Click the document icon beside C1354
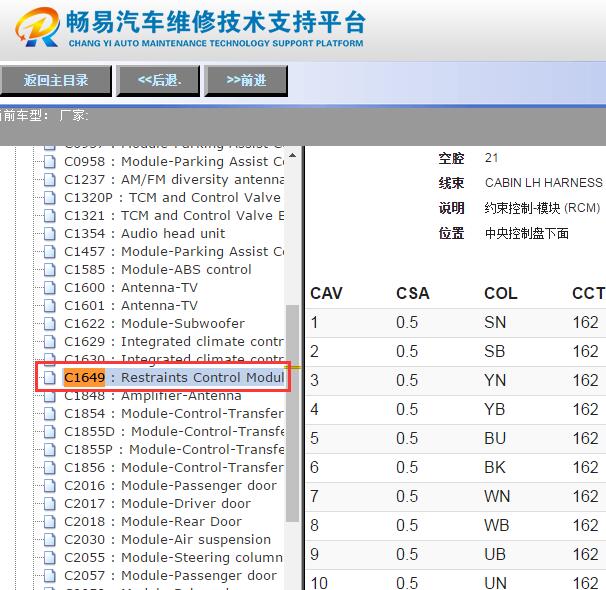Screen dimensions: 606x590 pos(49,234)
